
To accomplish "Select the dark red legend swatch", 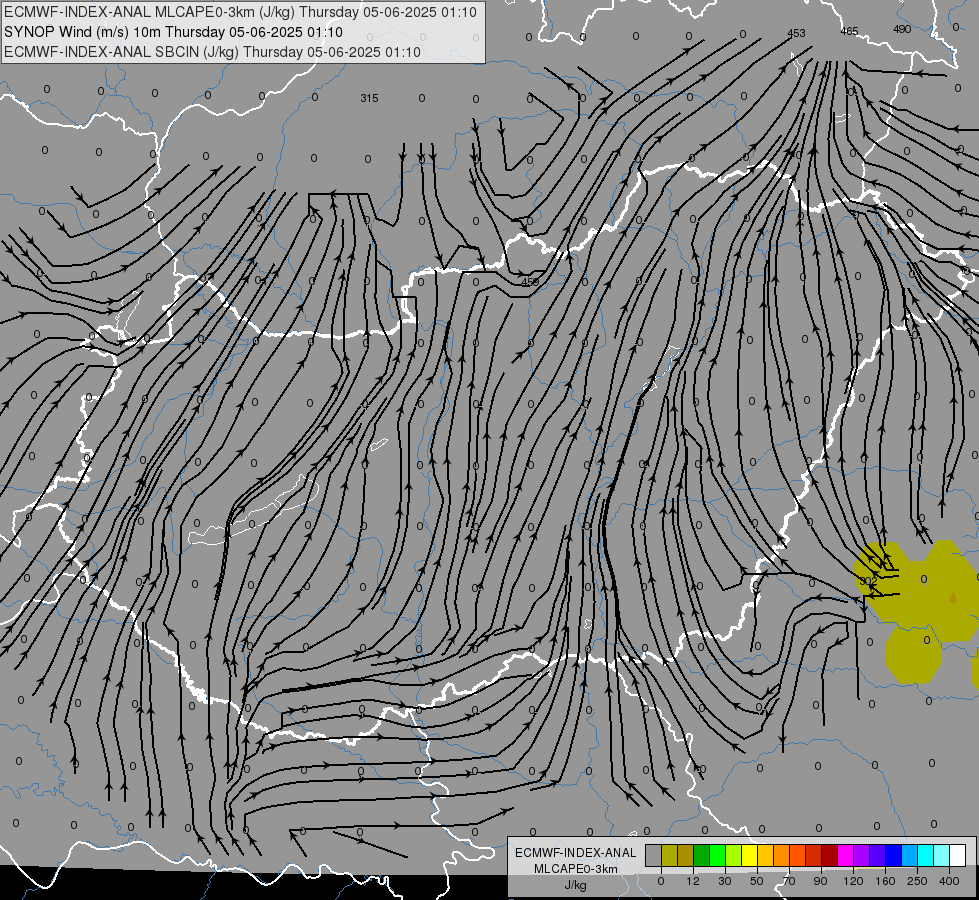I will coord(830,855).
